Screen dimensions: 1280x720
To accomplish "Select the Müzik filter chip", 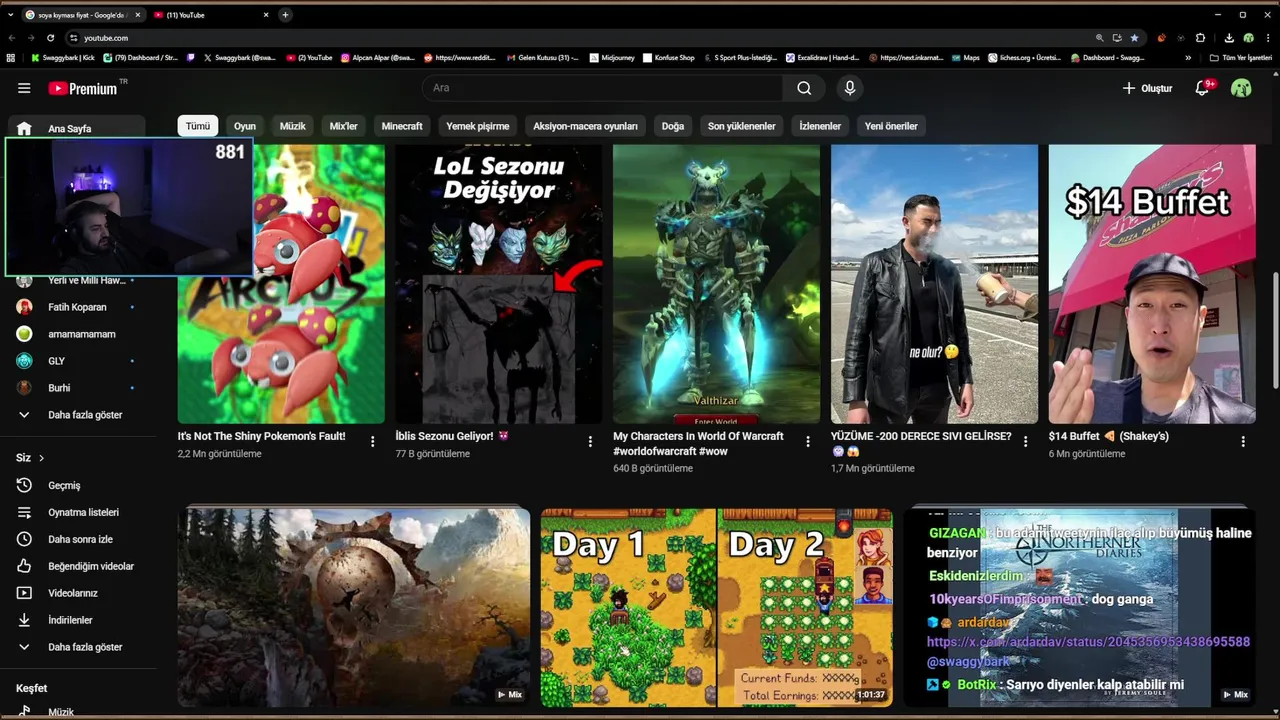I will (293, 126).
